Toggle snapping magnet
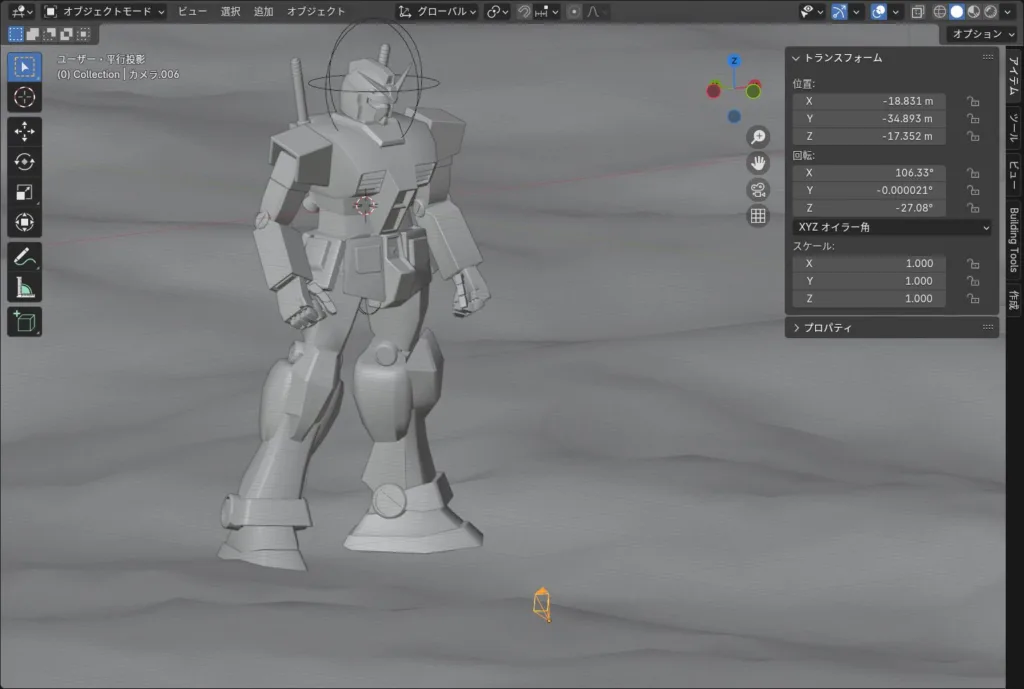Image resolution: width=1024 pixels, height=689 pixels. tap(524, 11)
